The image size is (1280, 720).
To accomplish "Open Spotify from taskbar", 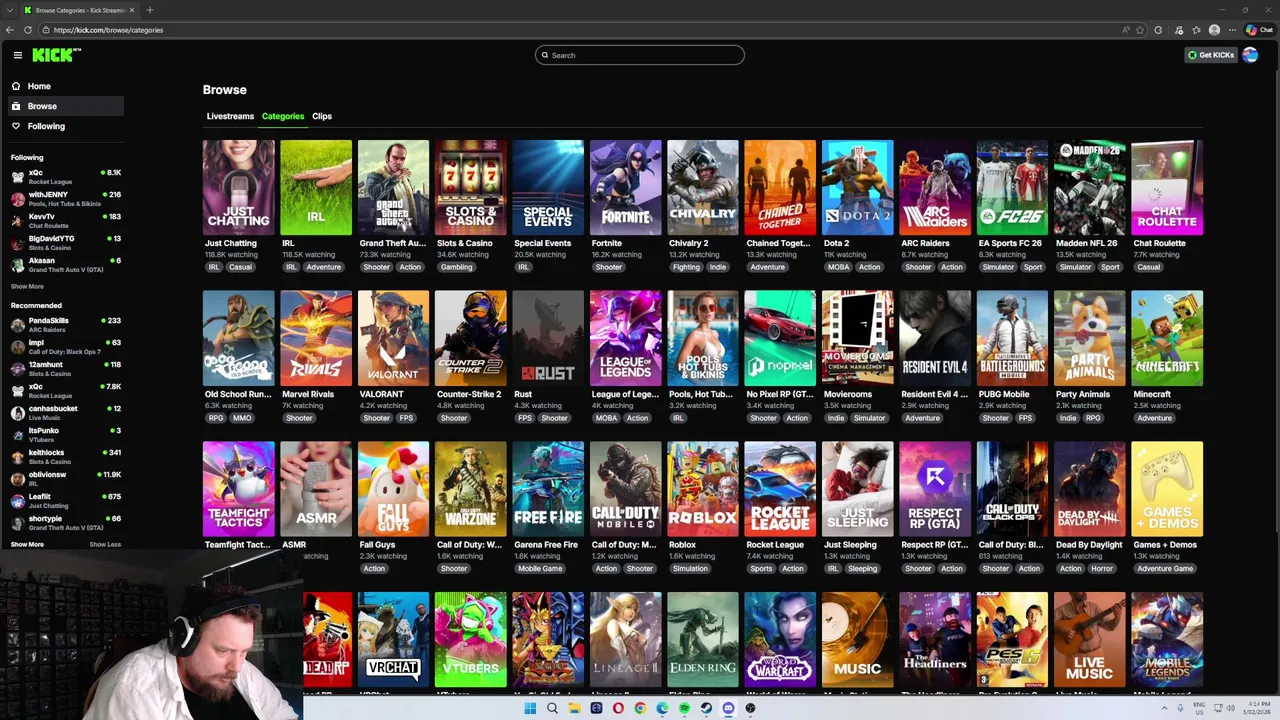I will tap(684, 708).
